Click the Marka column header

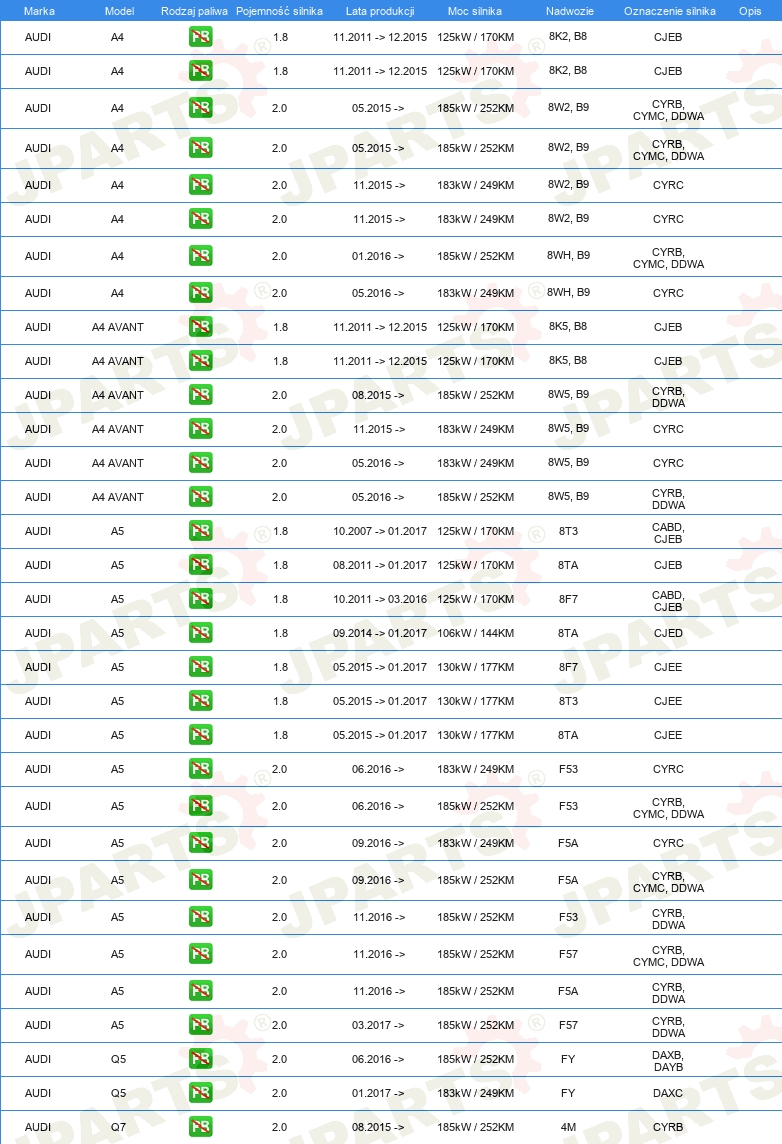tap(39, 11)
